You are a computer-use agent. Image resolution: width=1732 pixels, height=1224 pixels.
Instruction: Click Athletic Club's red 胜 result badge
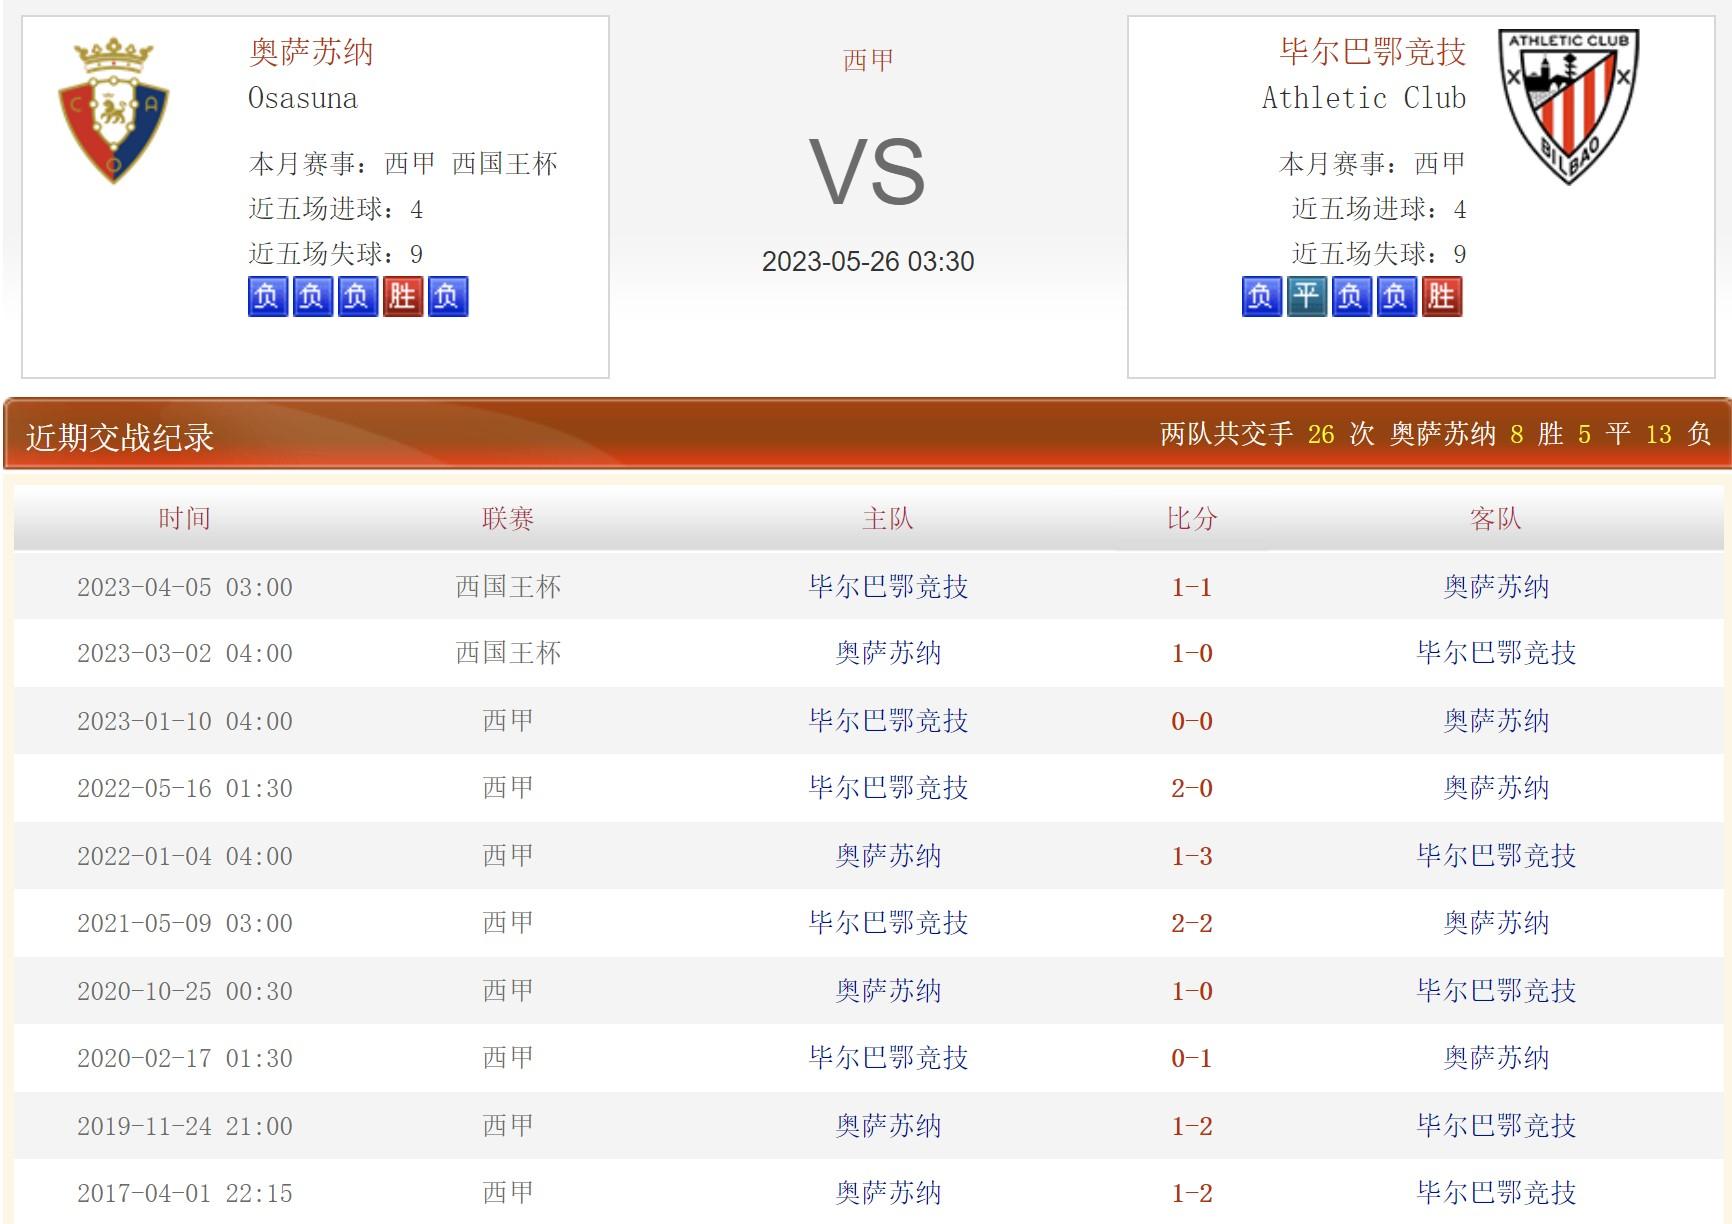[x=1441, y=296]
